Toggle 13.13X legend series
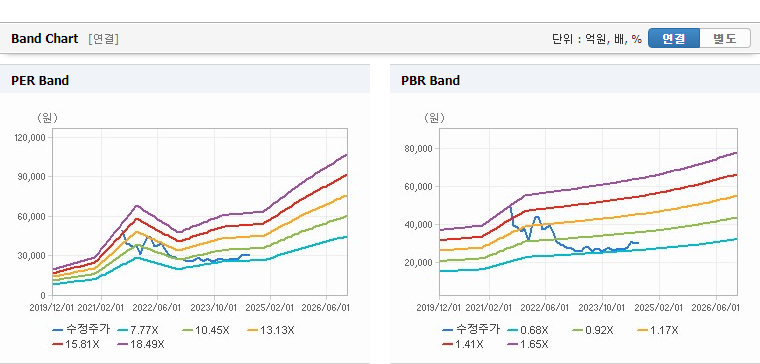This screenshot has height=364, width=760. coord(270,331)
